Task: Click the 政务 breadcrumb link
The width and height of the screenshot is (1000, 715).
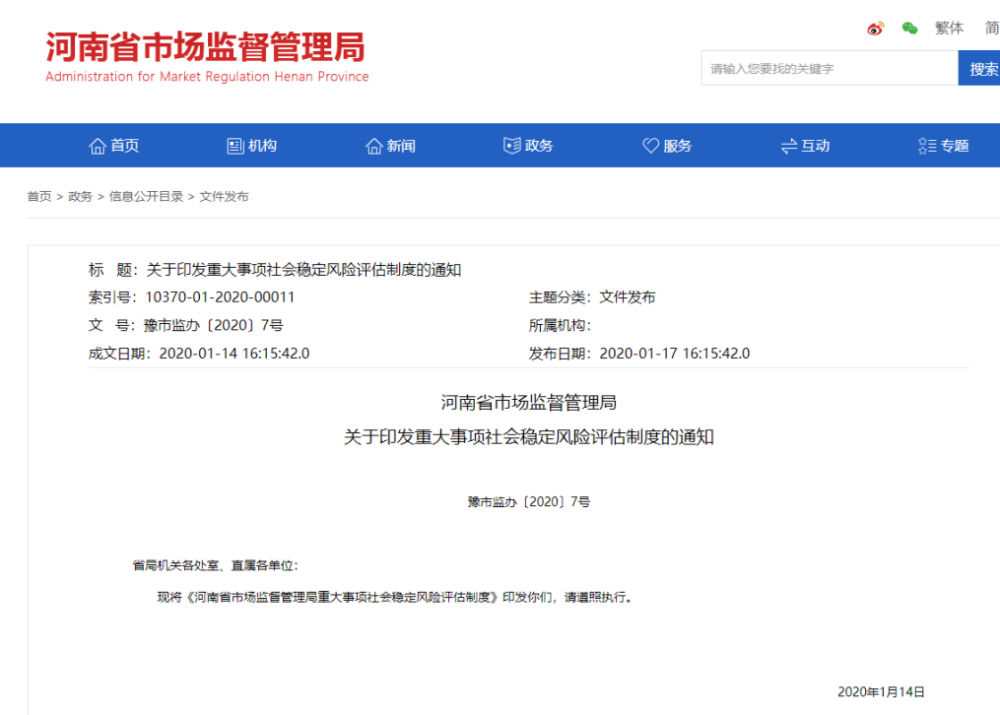Action: pos(80,196)
